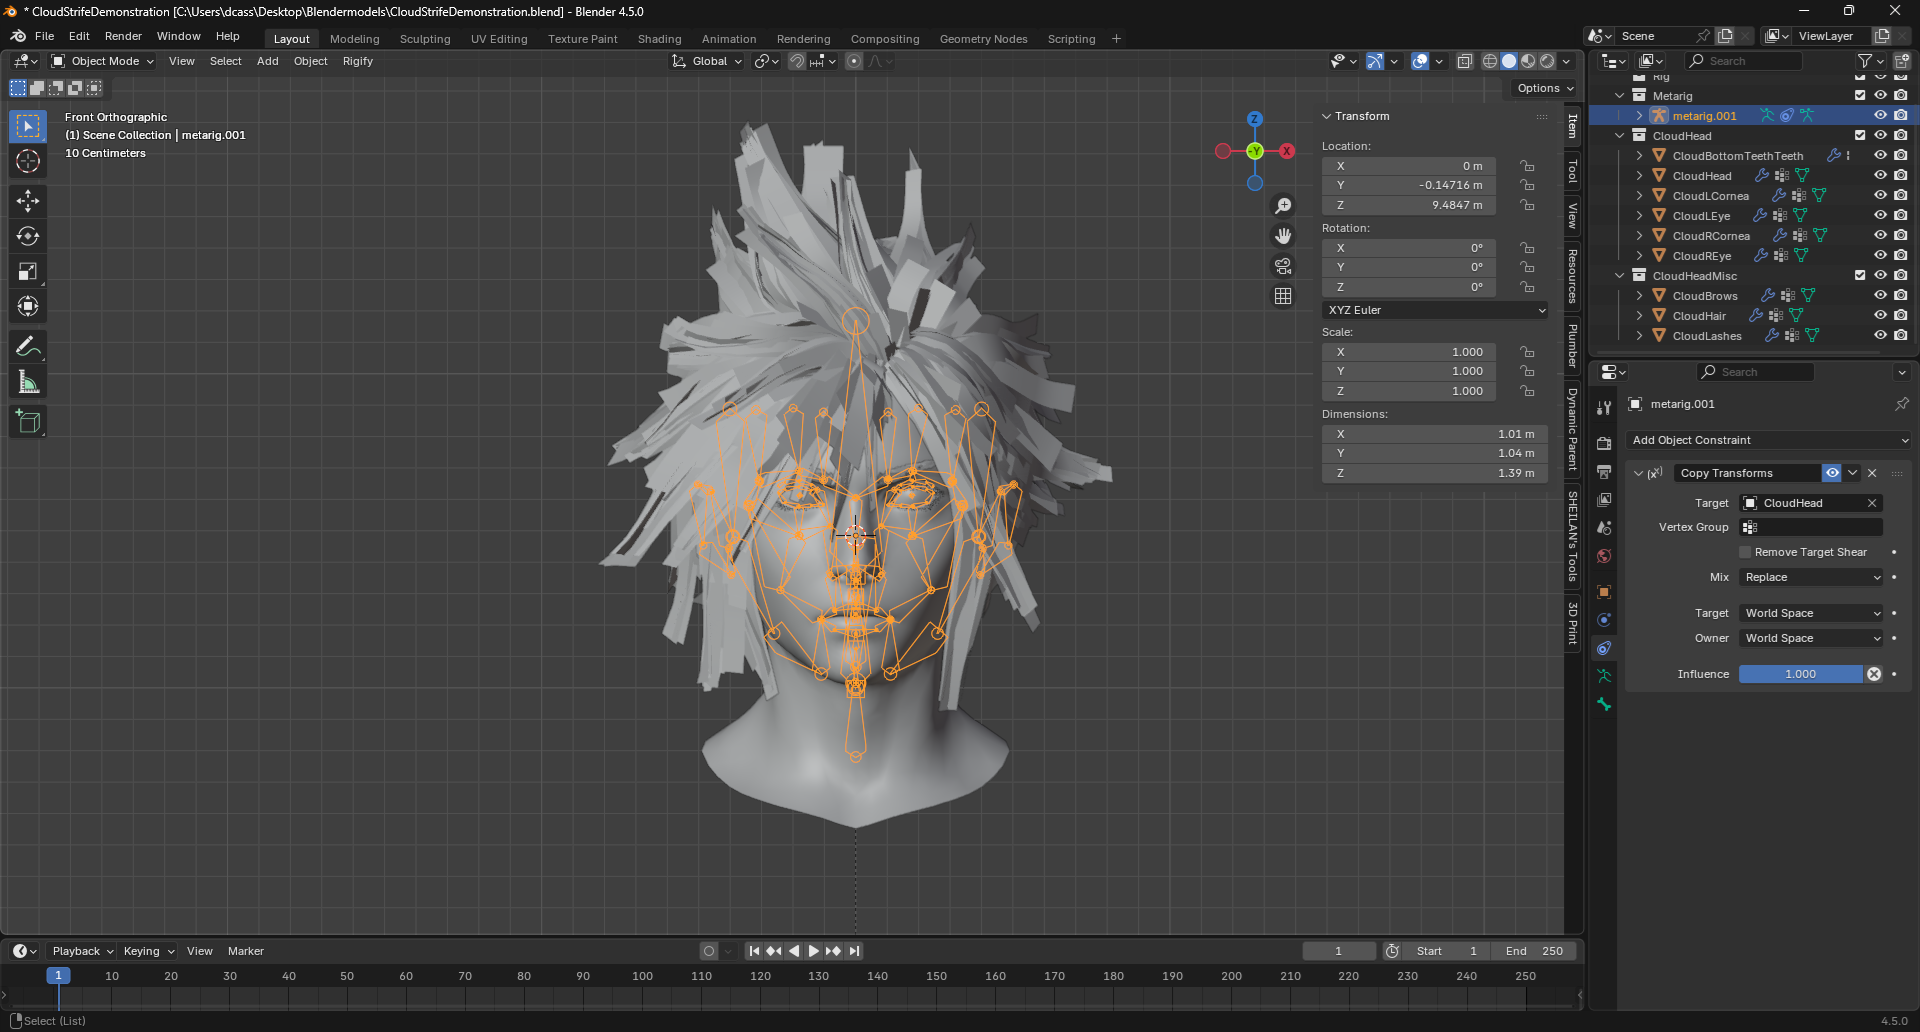The height and width of the screenshot is (1032, 1920).
Task: Open the Mix Replace dropdown
Action: tap(1812, 577)
